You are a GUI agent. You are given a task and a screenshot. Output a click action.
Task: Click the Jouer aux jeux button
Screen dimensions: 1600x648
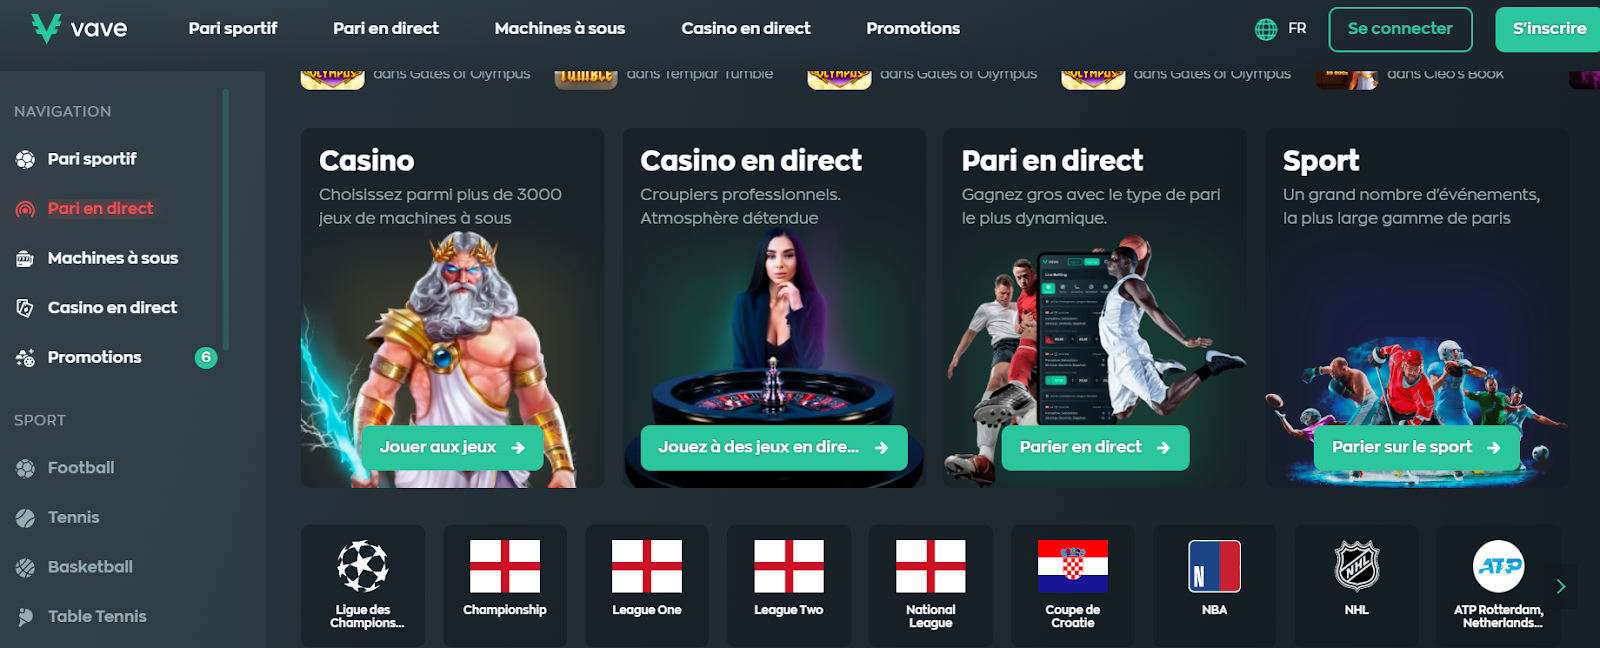pos(452,448)
